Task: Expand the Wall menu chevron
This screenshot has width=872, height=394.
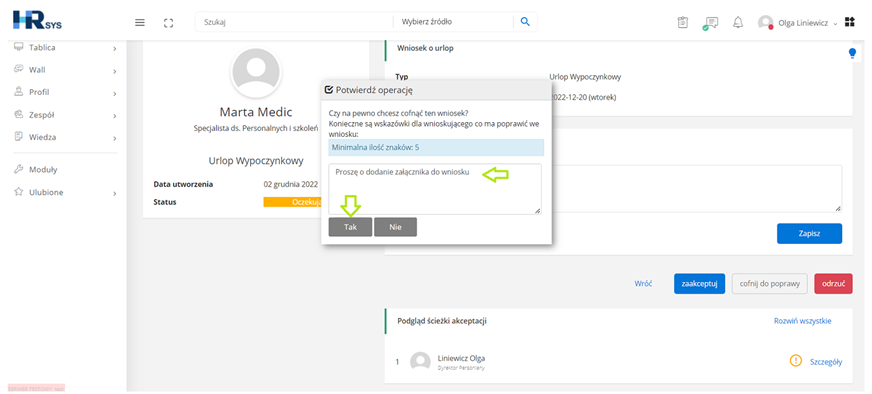Action: tap(115, 71)
